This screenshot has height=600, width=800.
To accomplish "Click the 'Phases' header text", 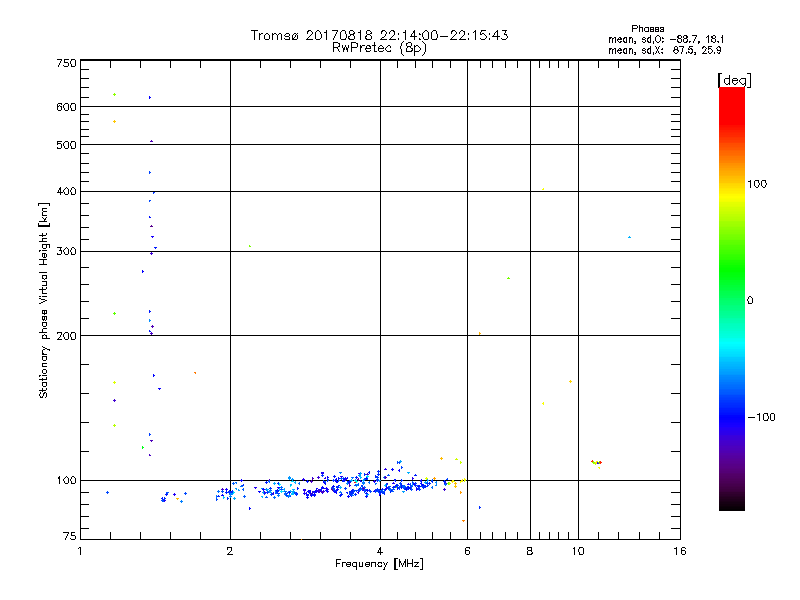I will click(647, 29).
